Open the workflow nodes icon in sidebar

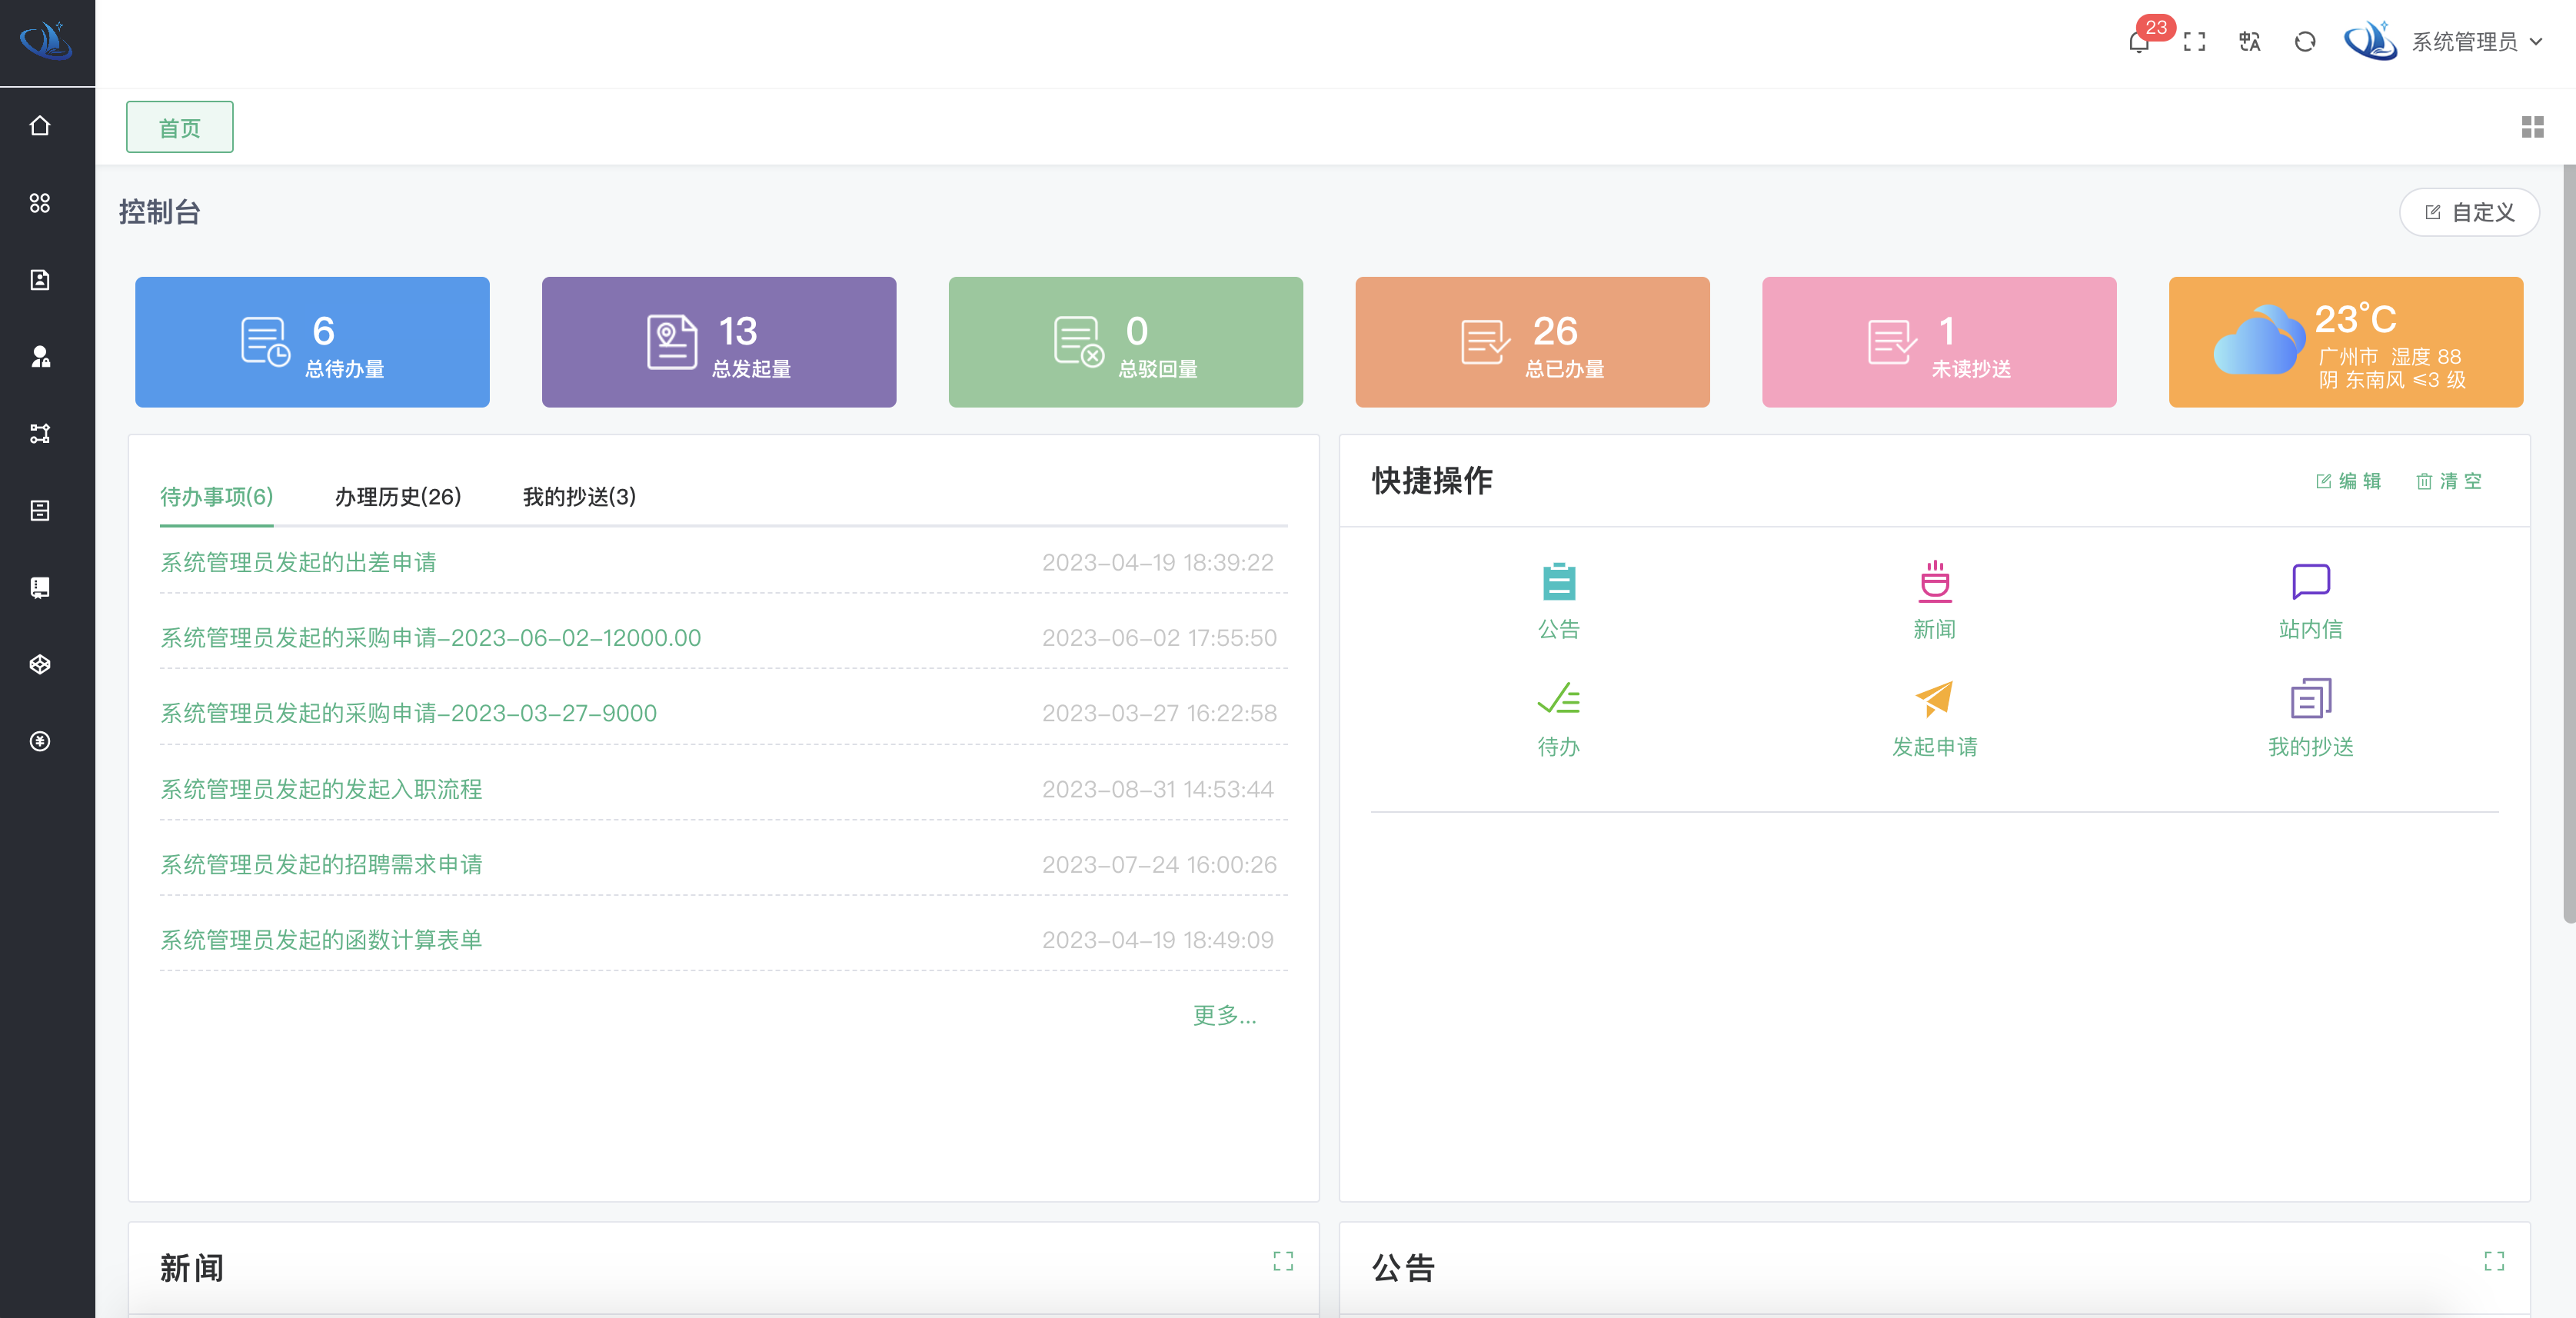40,434
